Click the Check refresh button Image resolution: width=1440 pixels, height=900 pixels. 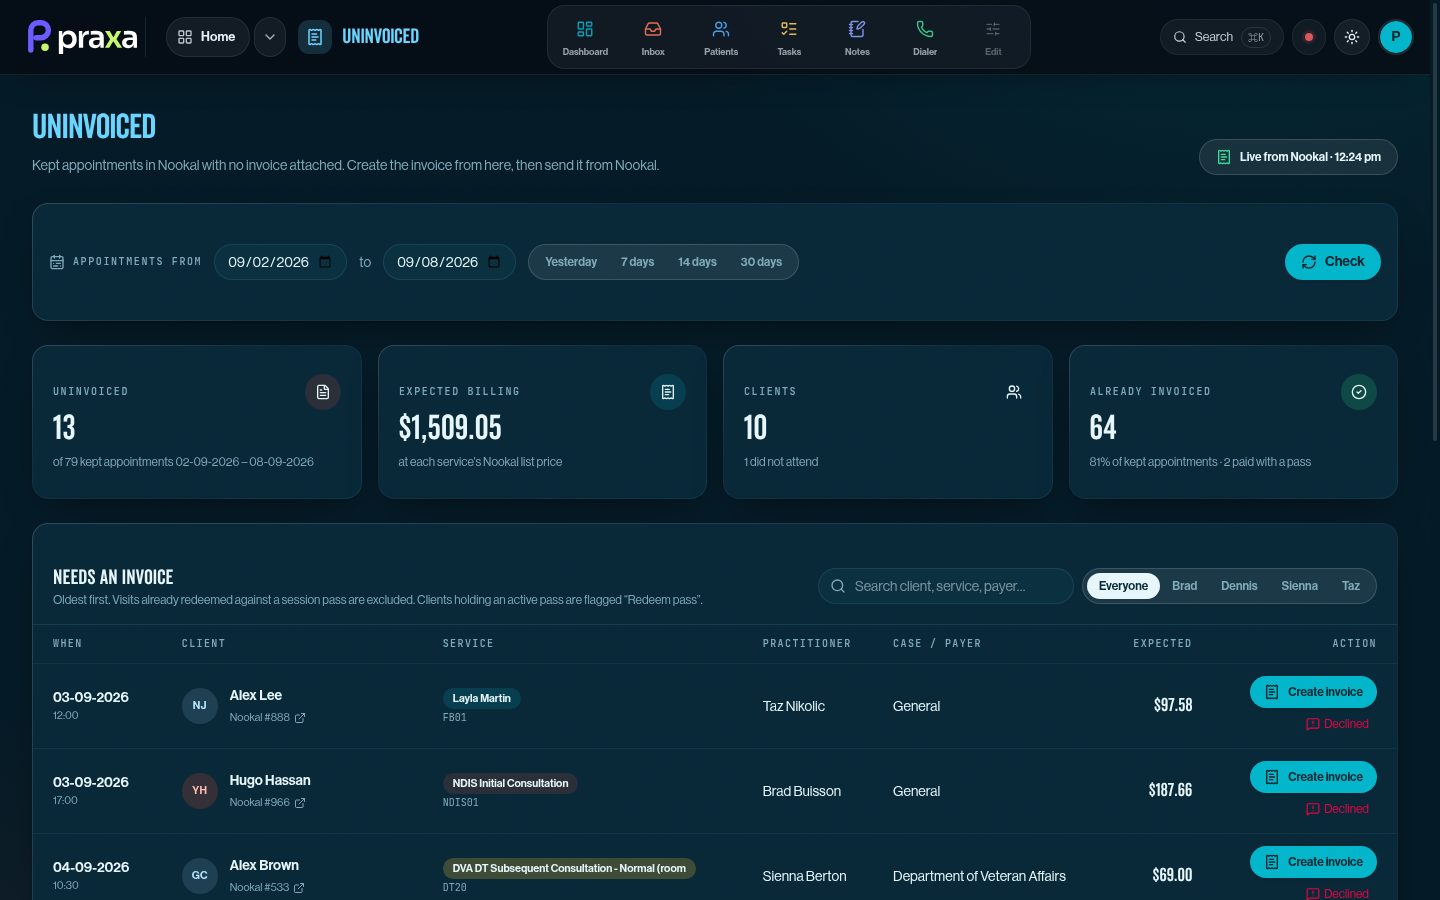click(x=1332, y=262)
